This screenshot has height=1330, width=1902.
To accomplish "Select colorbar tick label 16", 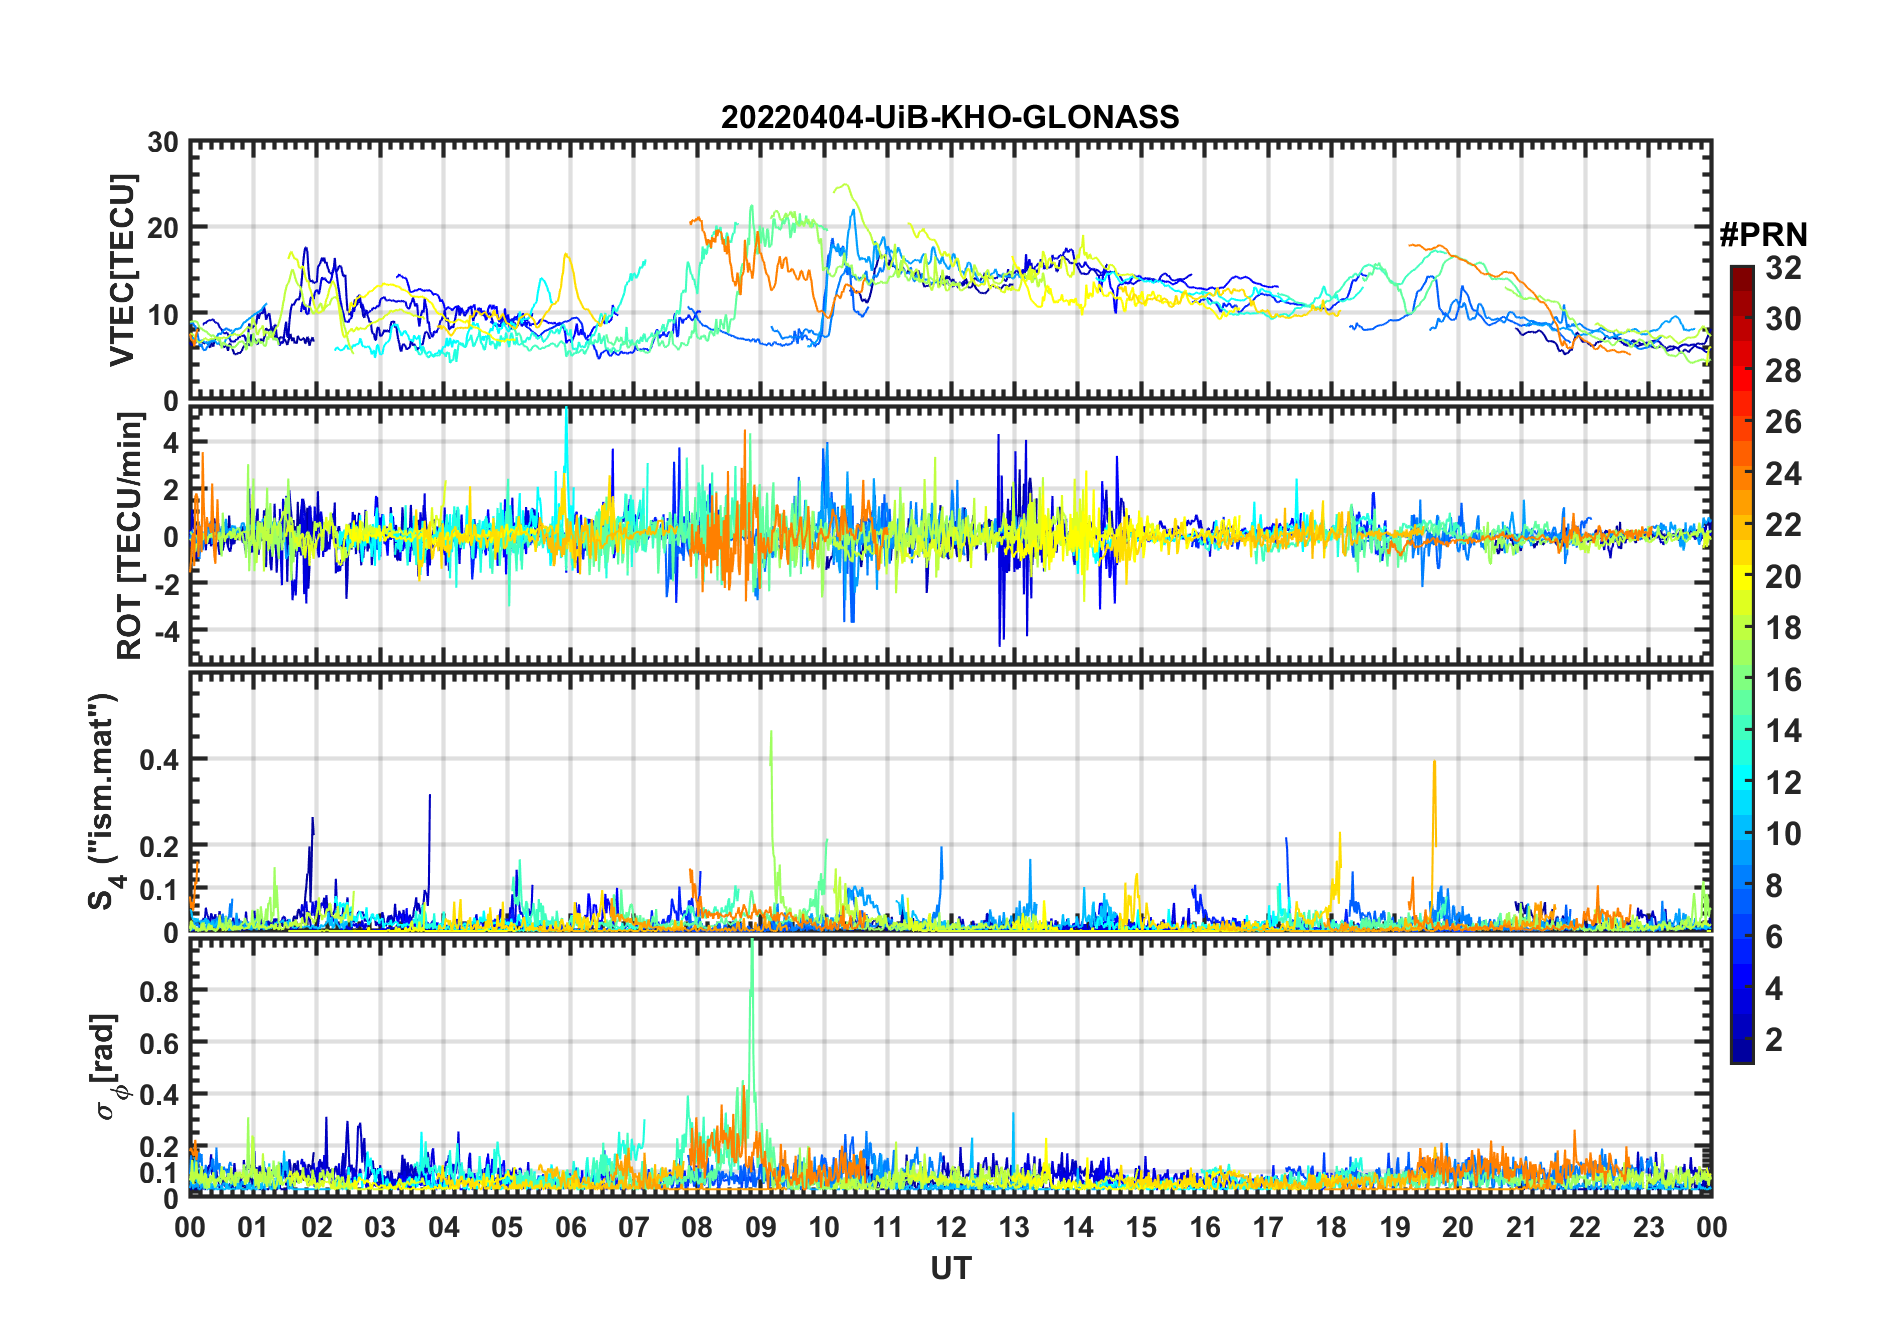I will coord(1783,680).
